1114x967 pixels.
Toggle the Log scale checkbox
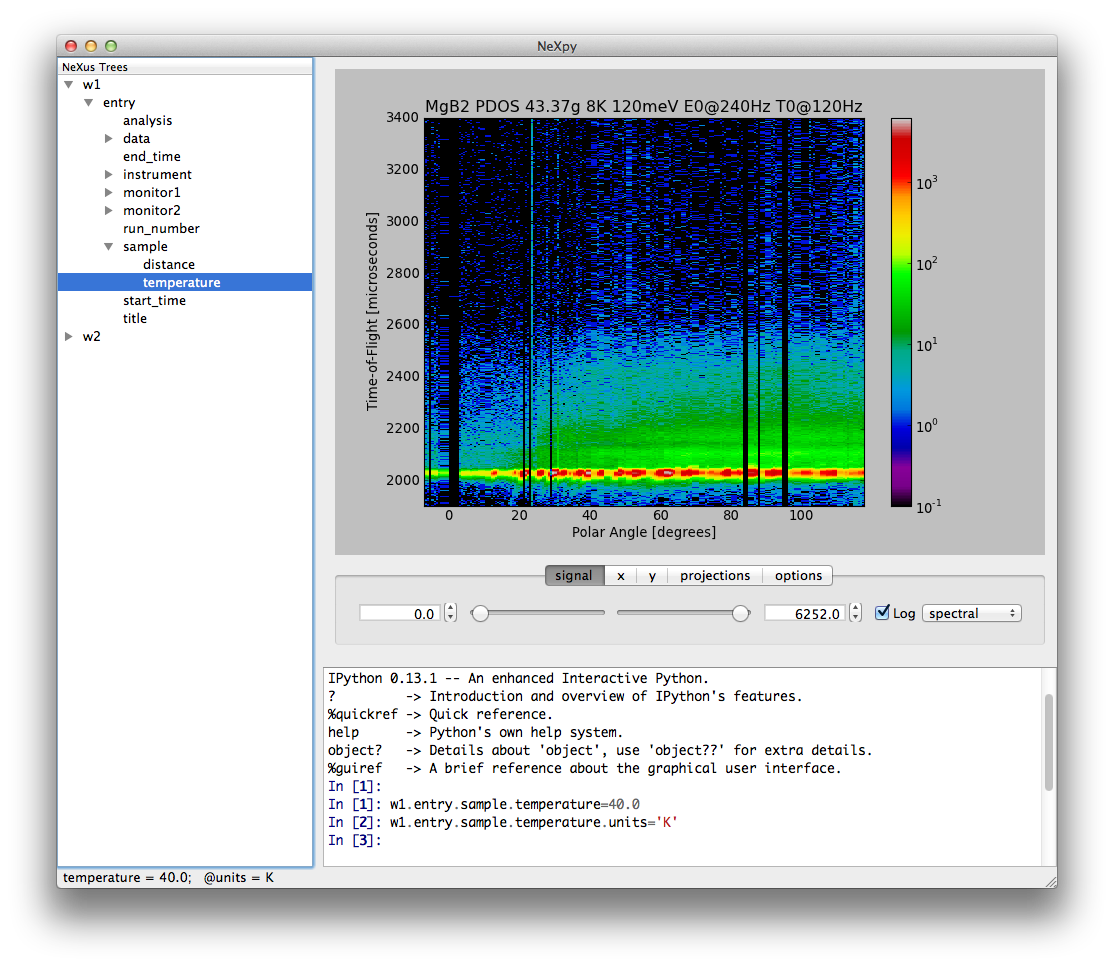(x=882, y=612)
